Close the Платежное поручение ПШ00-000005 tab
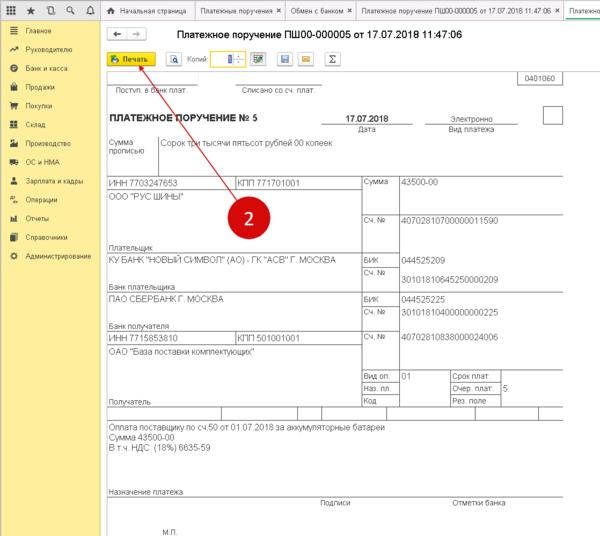Image resolution: width=600 pixels, height=536 pixels. tap(557, 11)
